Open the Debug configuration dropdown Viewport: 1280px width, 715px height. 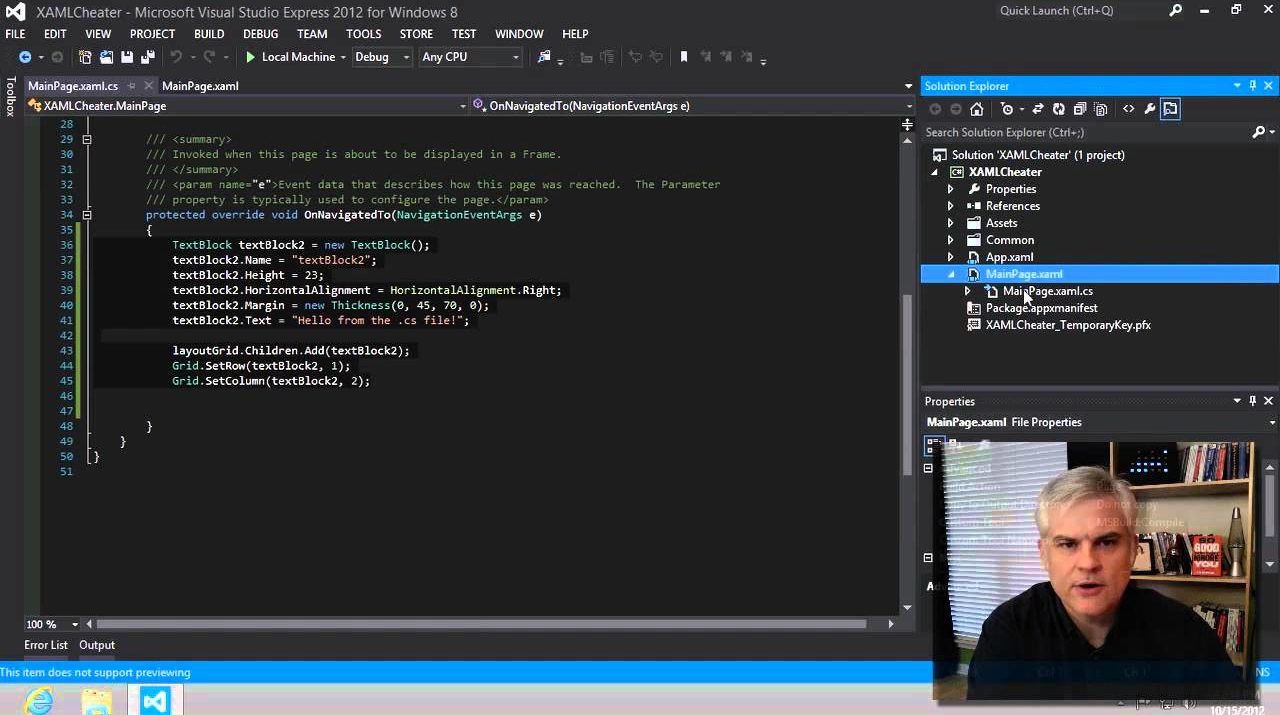(x=381, y=57)
